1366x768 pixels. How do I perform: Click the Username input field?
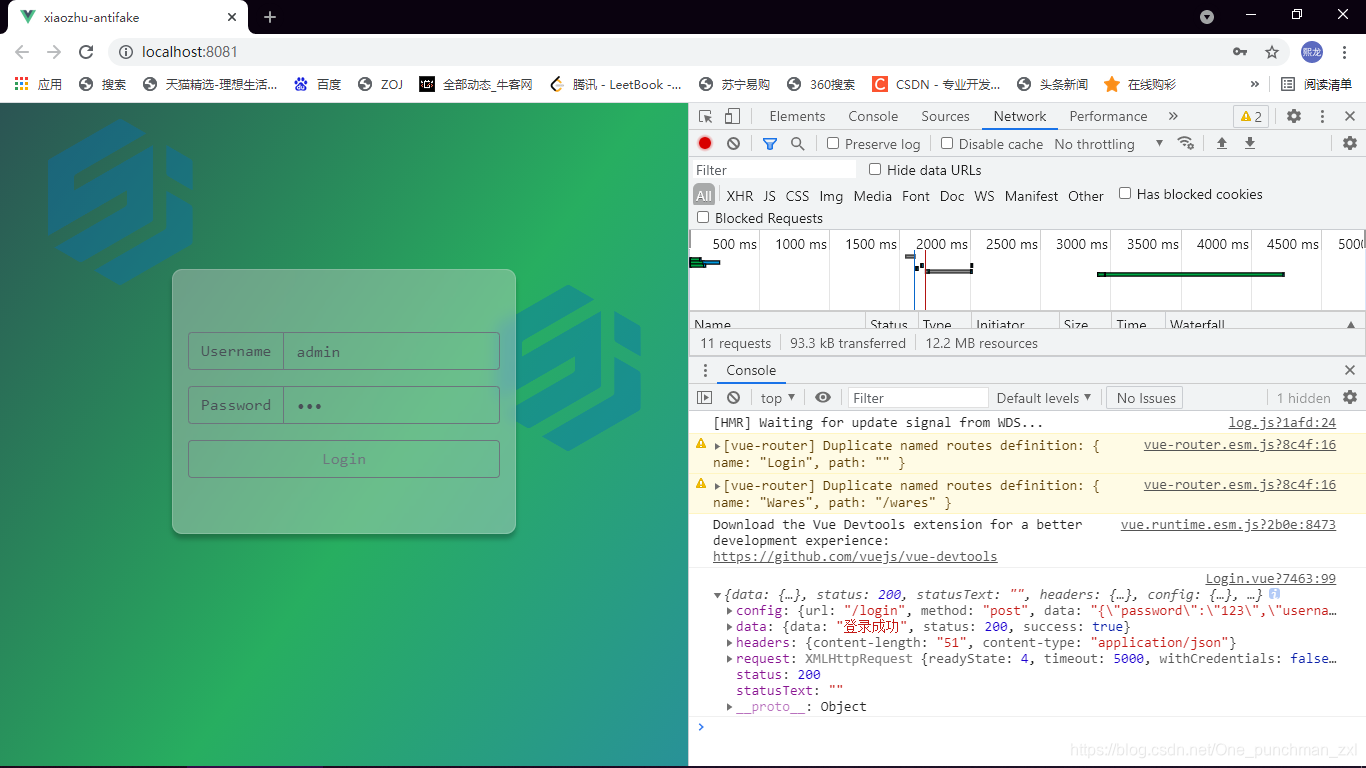coord(392,351)
